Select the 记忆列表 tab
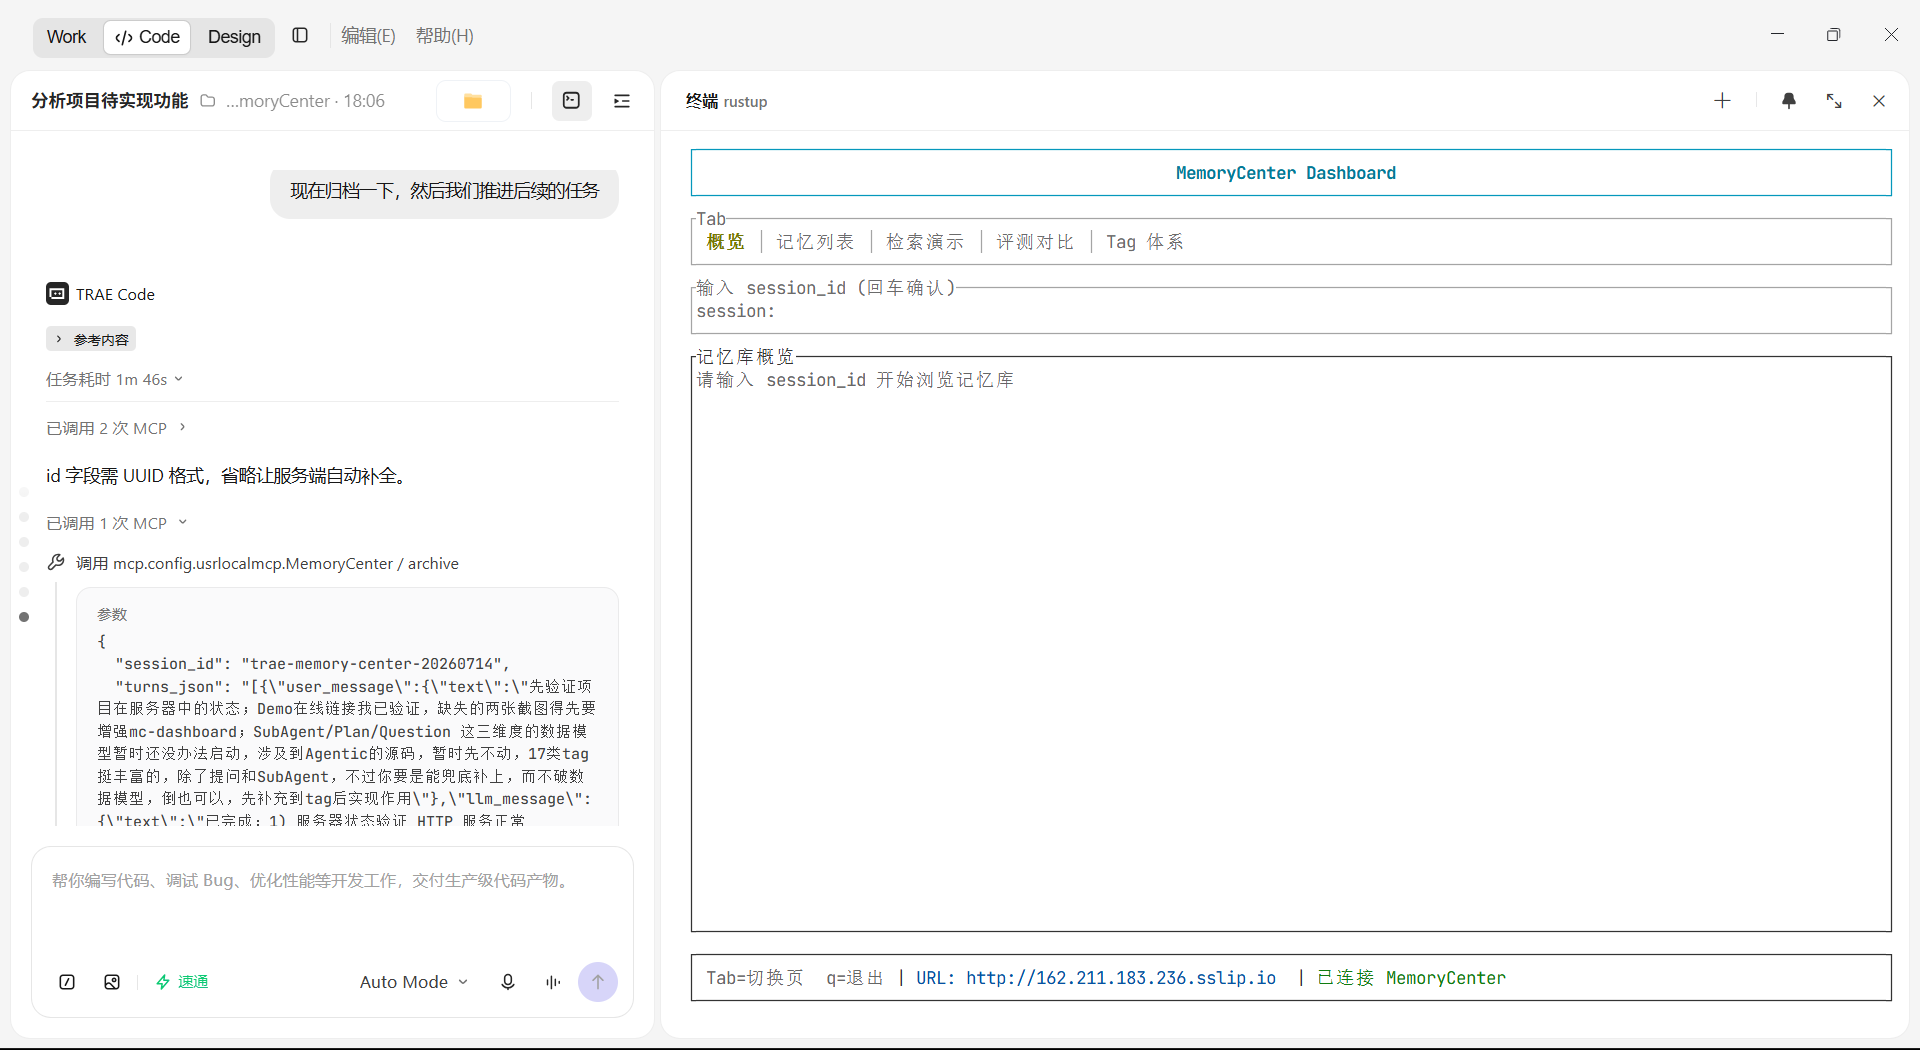The width and height of the screenshot is (1920, 1050). 815,242
